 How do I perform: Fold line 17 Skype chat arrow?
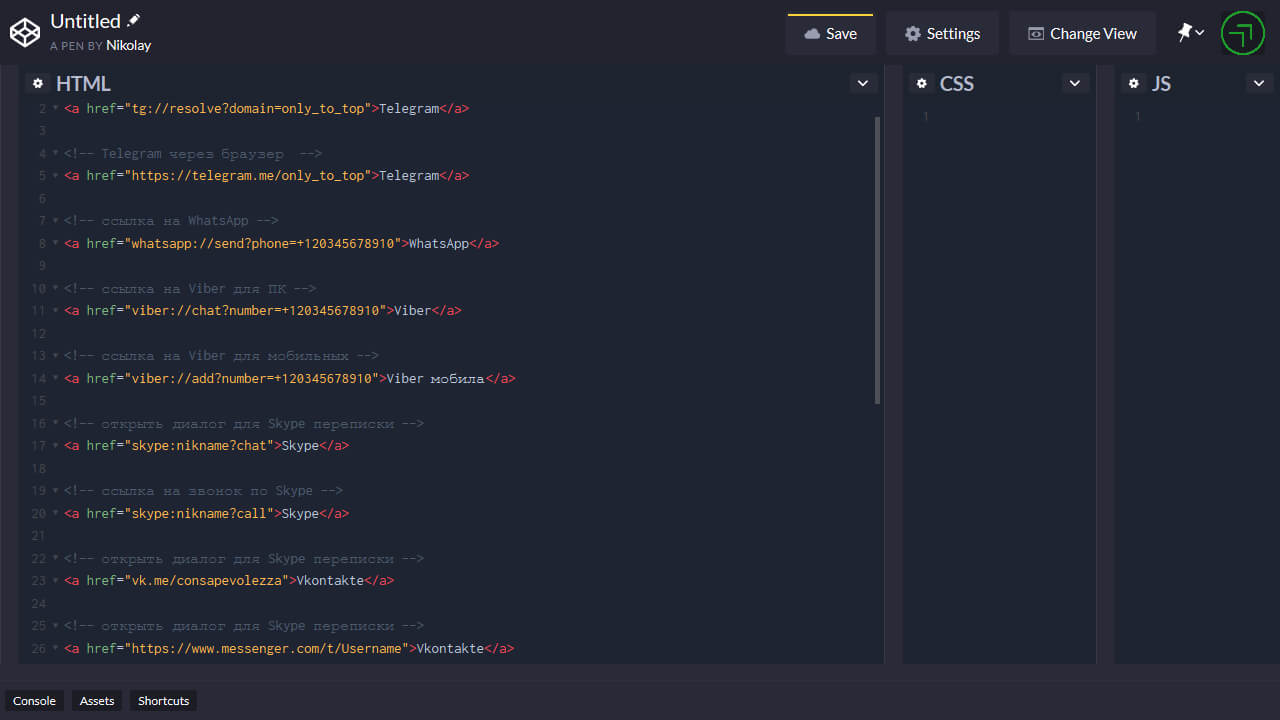point(55,445)
